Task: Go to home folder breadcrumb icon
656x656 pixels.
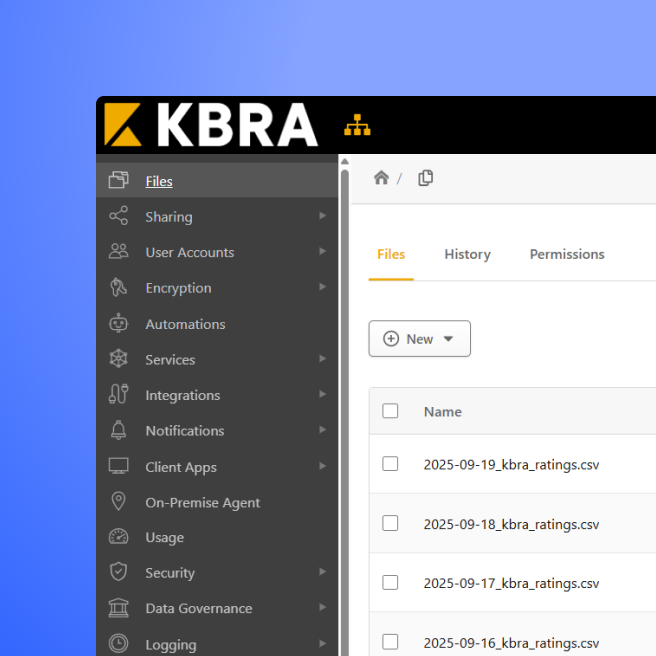Action: (381, 178)
